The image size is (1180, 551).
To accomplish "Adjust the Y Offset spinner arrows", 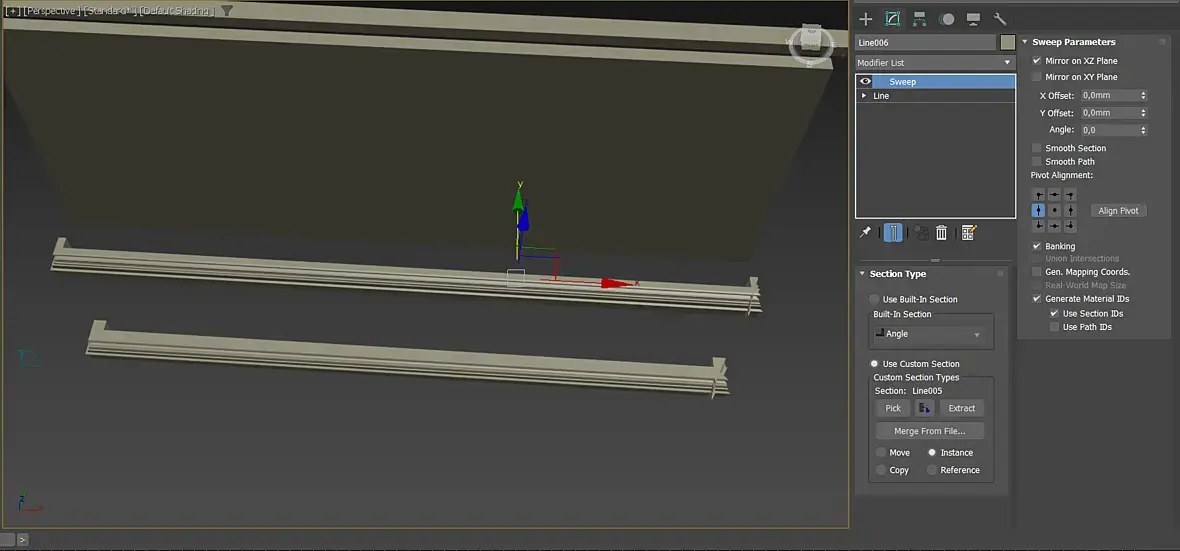I will pos(1143,113).
